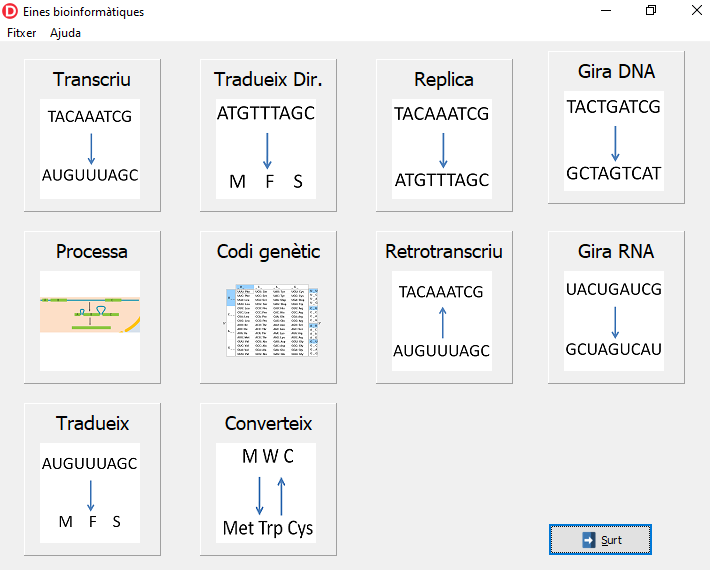This screenshot has height=570, width=710.
Task: Click the M W C conversion image
Action: click(267, 492)
